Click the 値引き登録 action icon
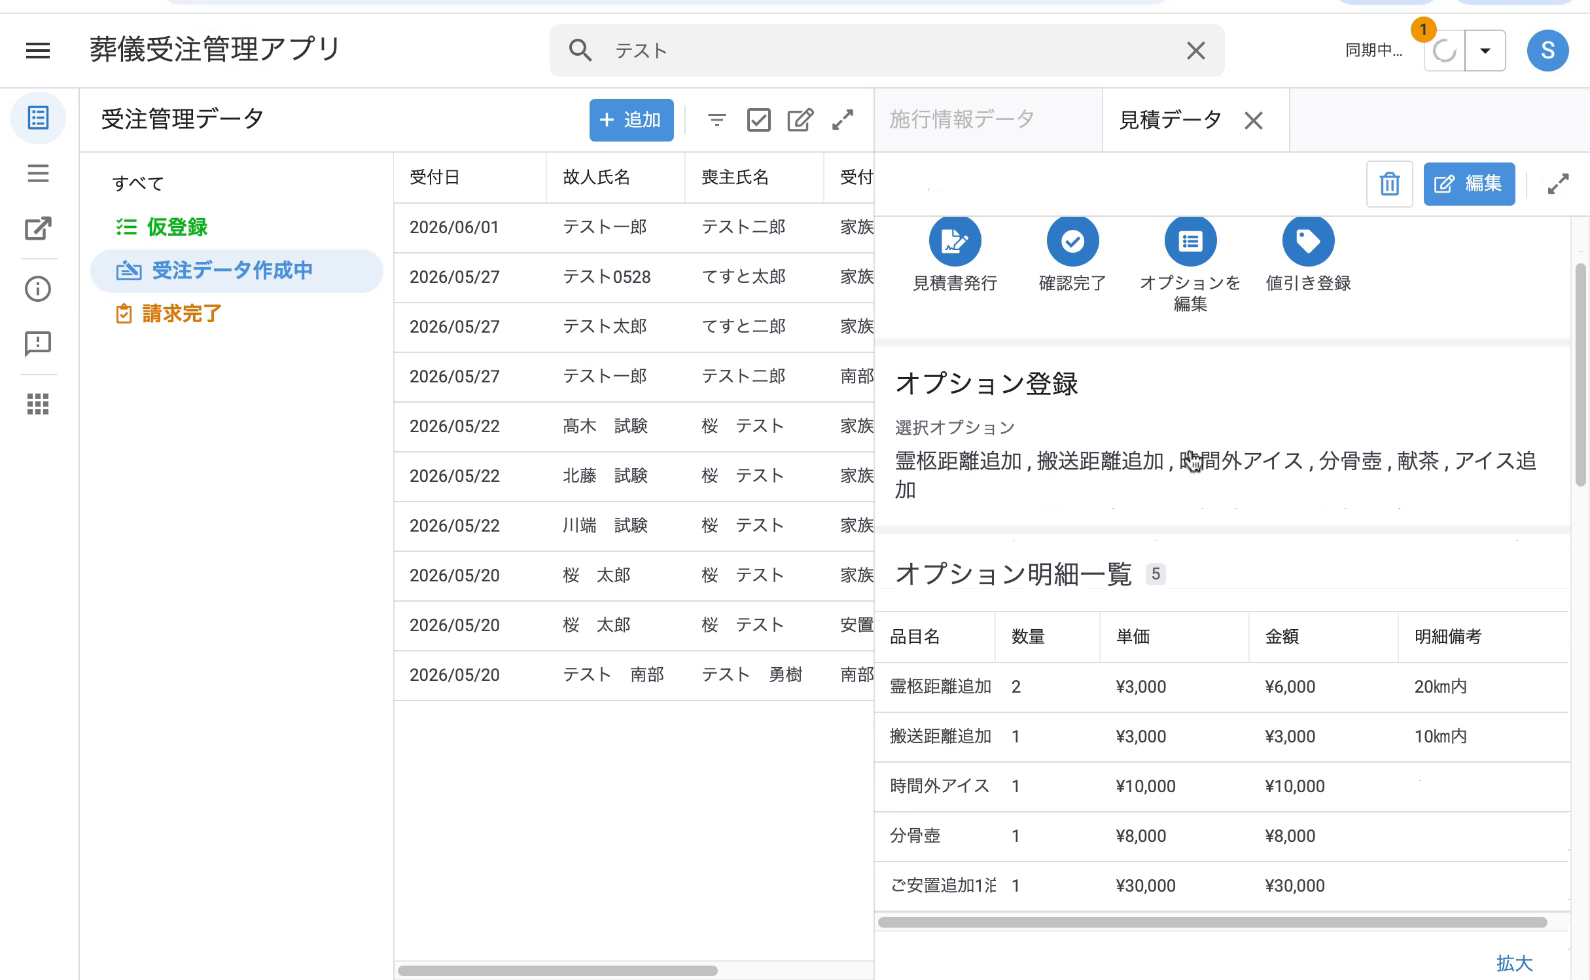This screenshot has height=980, width=1590. (x=1308, y=241)
